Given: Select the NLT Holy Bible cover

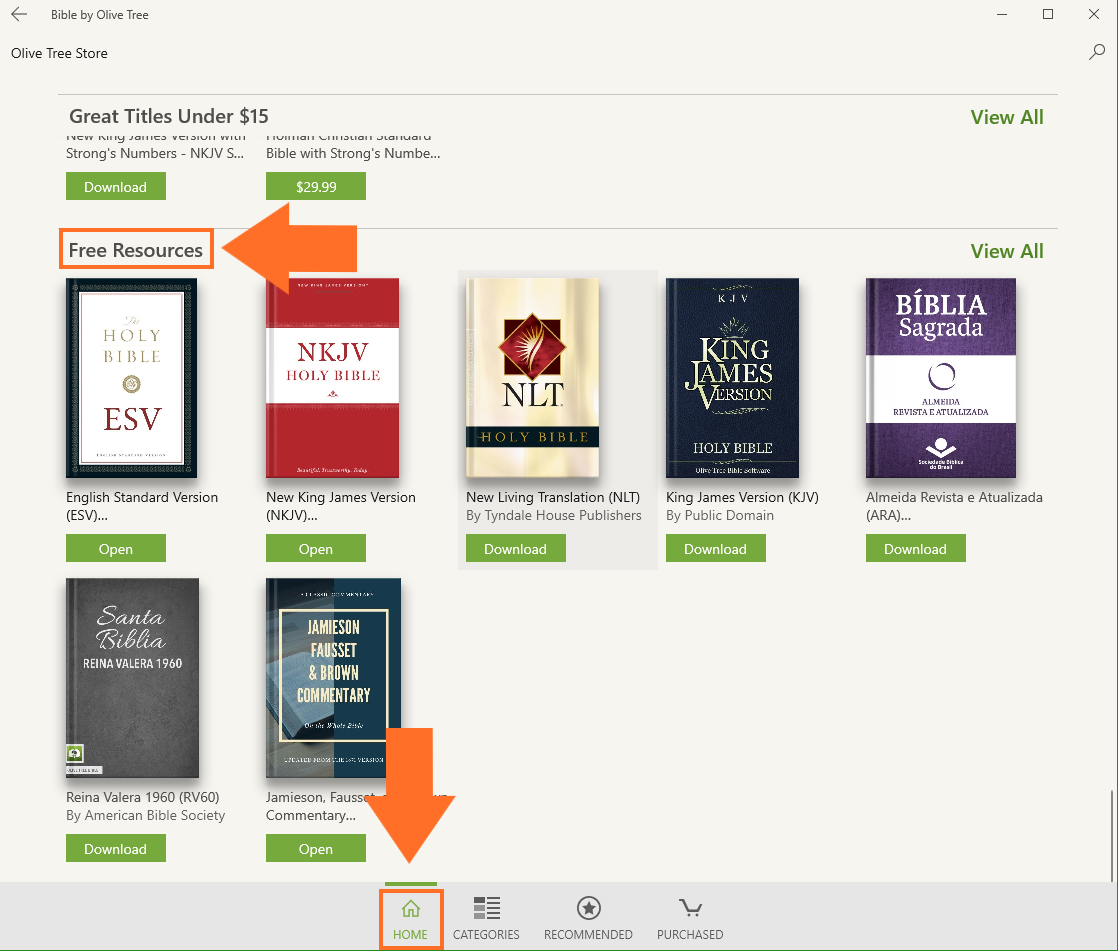Looking at the screenshot, I should tap(532, 378).
